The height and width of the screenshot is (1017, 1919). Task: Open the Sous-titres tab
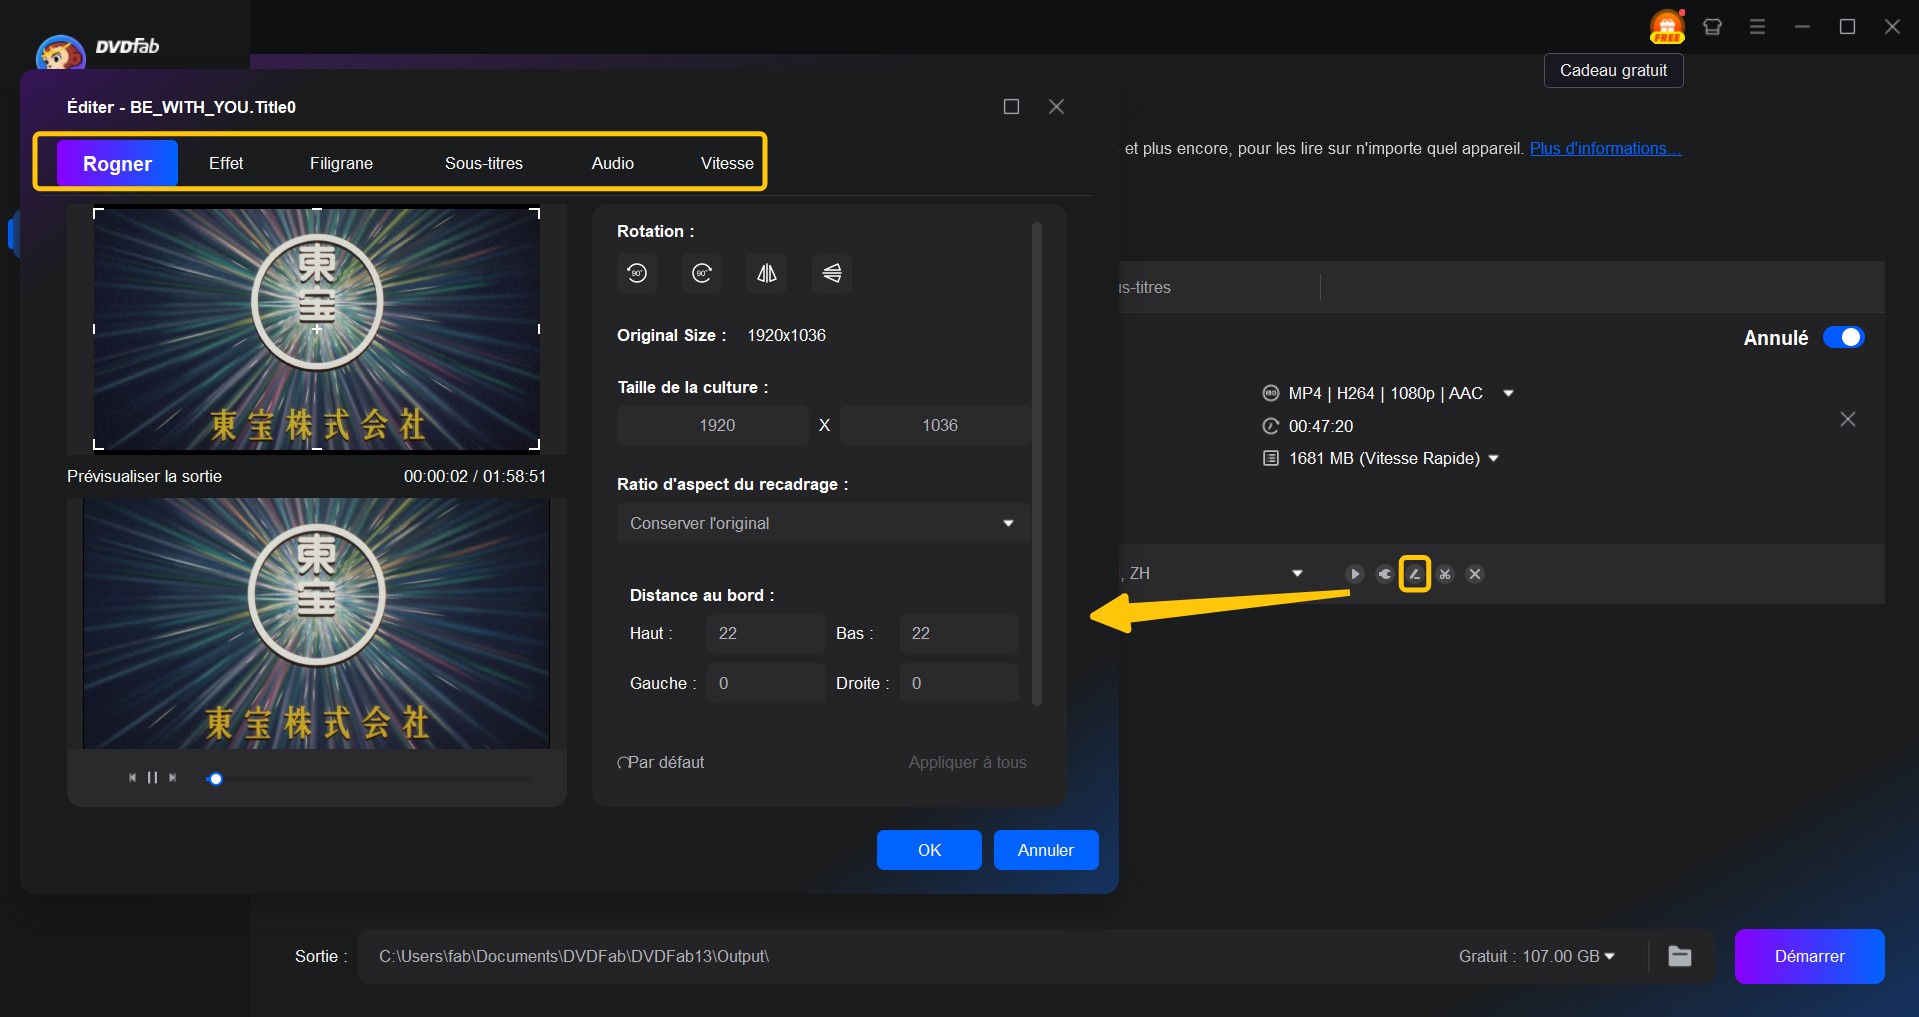[484, 163]
